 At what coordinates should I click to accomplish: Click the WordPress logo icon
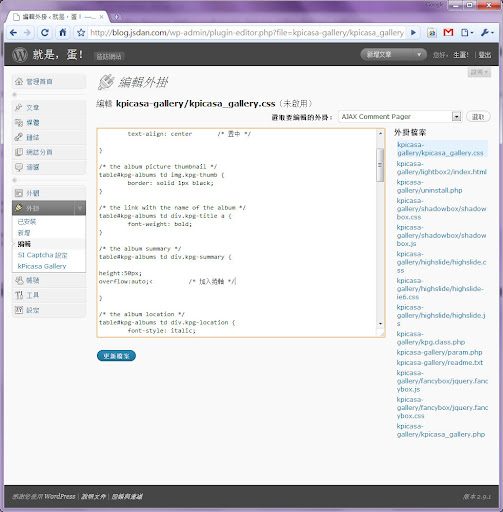coord(20,55)
